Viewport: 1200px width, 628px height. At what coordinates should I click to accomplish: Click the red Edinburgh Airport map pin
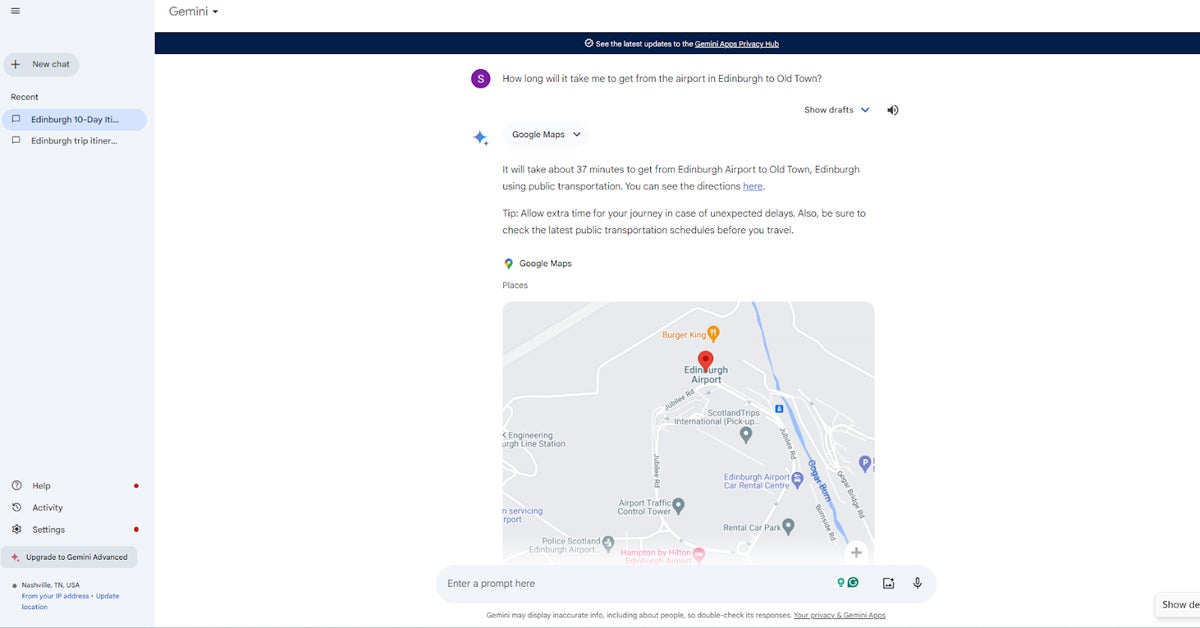705,361
